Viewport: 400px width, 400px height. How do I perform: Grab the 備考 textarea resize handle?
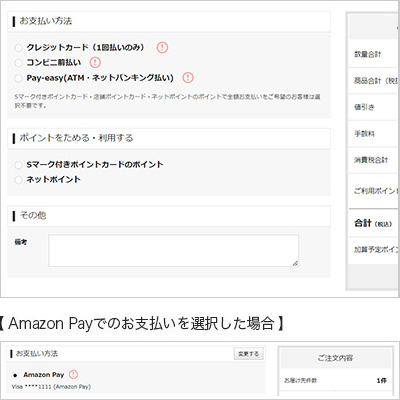tap(295, 263)
